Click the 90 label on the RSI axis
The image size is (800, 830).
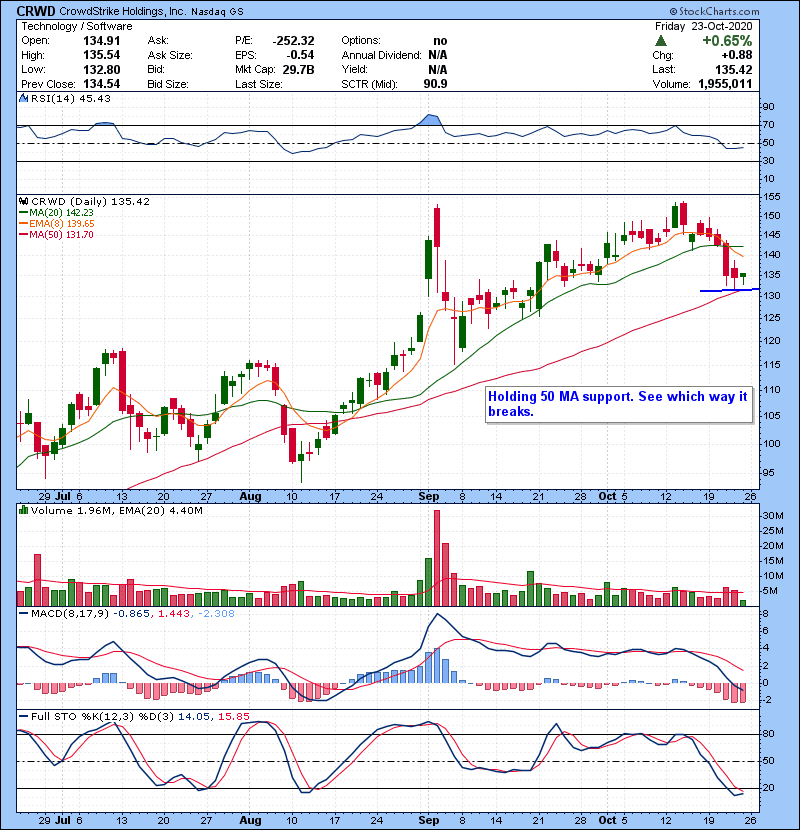pyautogui.click(x=768, y=106)
